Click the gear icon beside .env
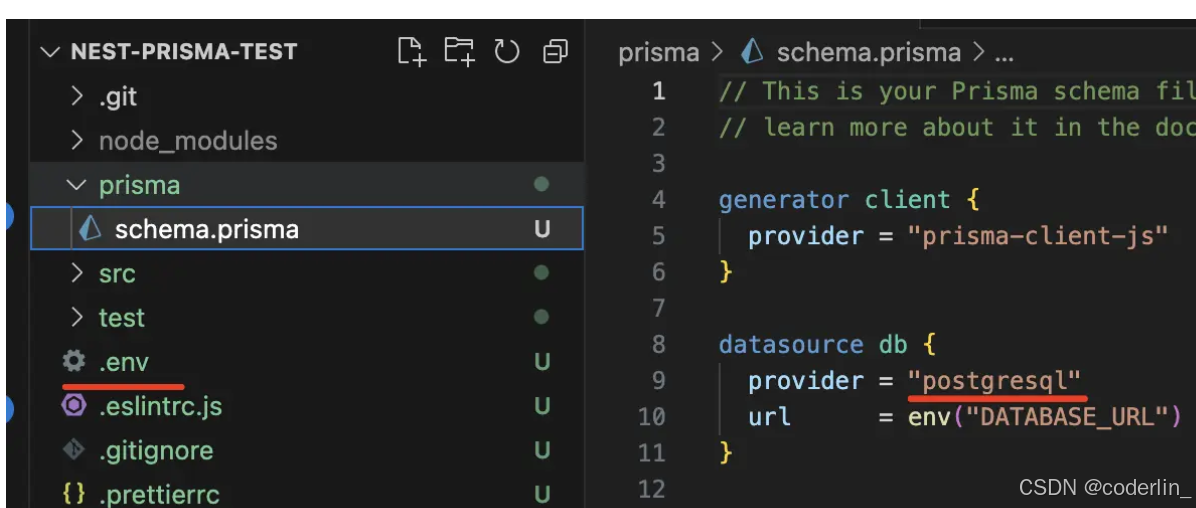Screen dimensions: 1196x508 coord(74,361)
